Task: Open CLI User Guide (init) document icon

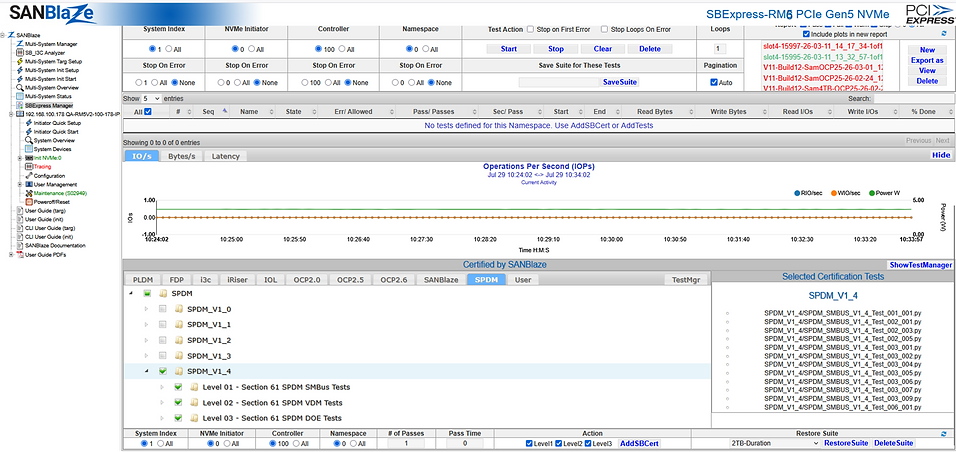Action: 20,236
